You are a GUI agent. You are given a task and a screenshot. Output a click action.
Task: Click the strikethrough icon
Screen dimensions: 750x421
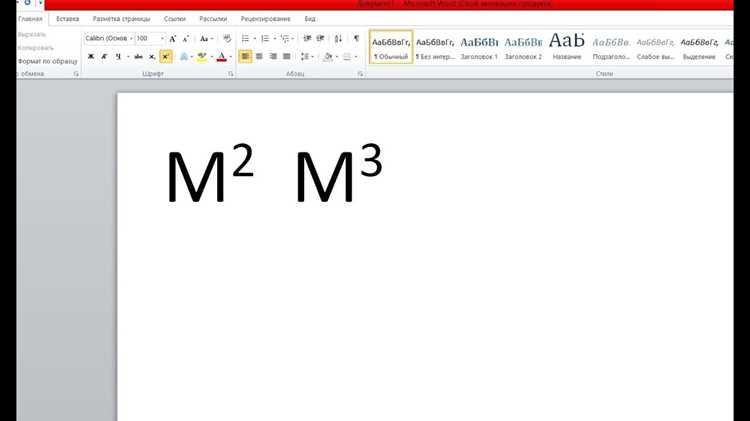pyautogui.click(x=138, y=57)
